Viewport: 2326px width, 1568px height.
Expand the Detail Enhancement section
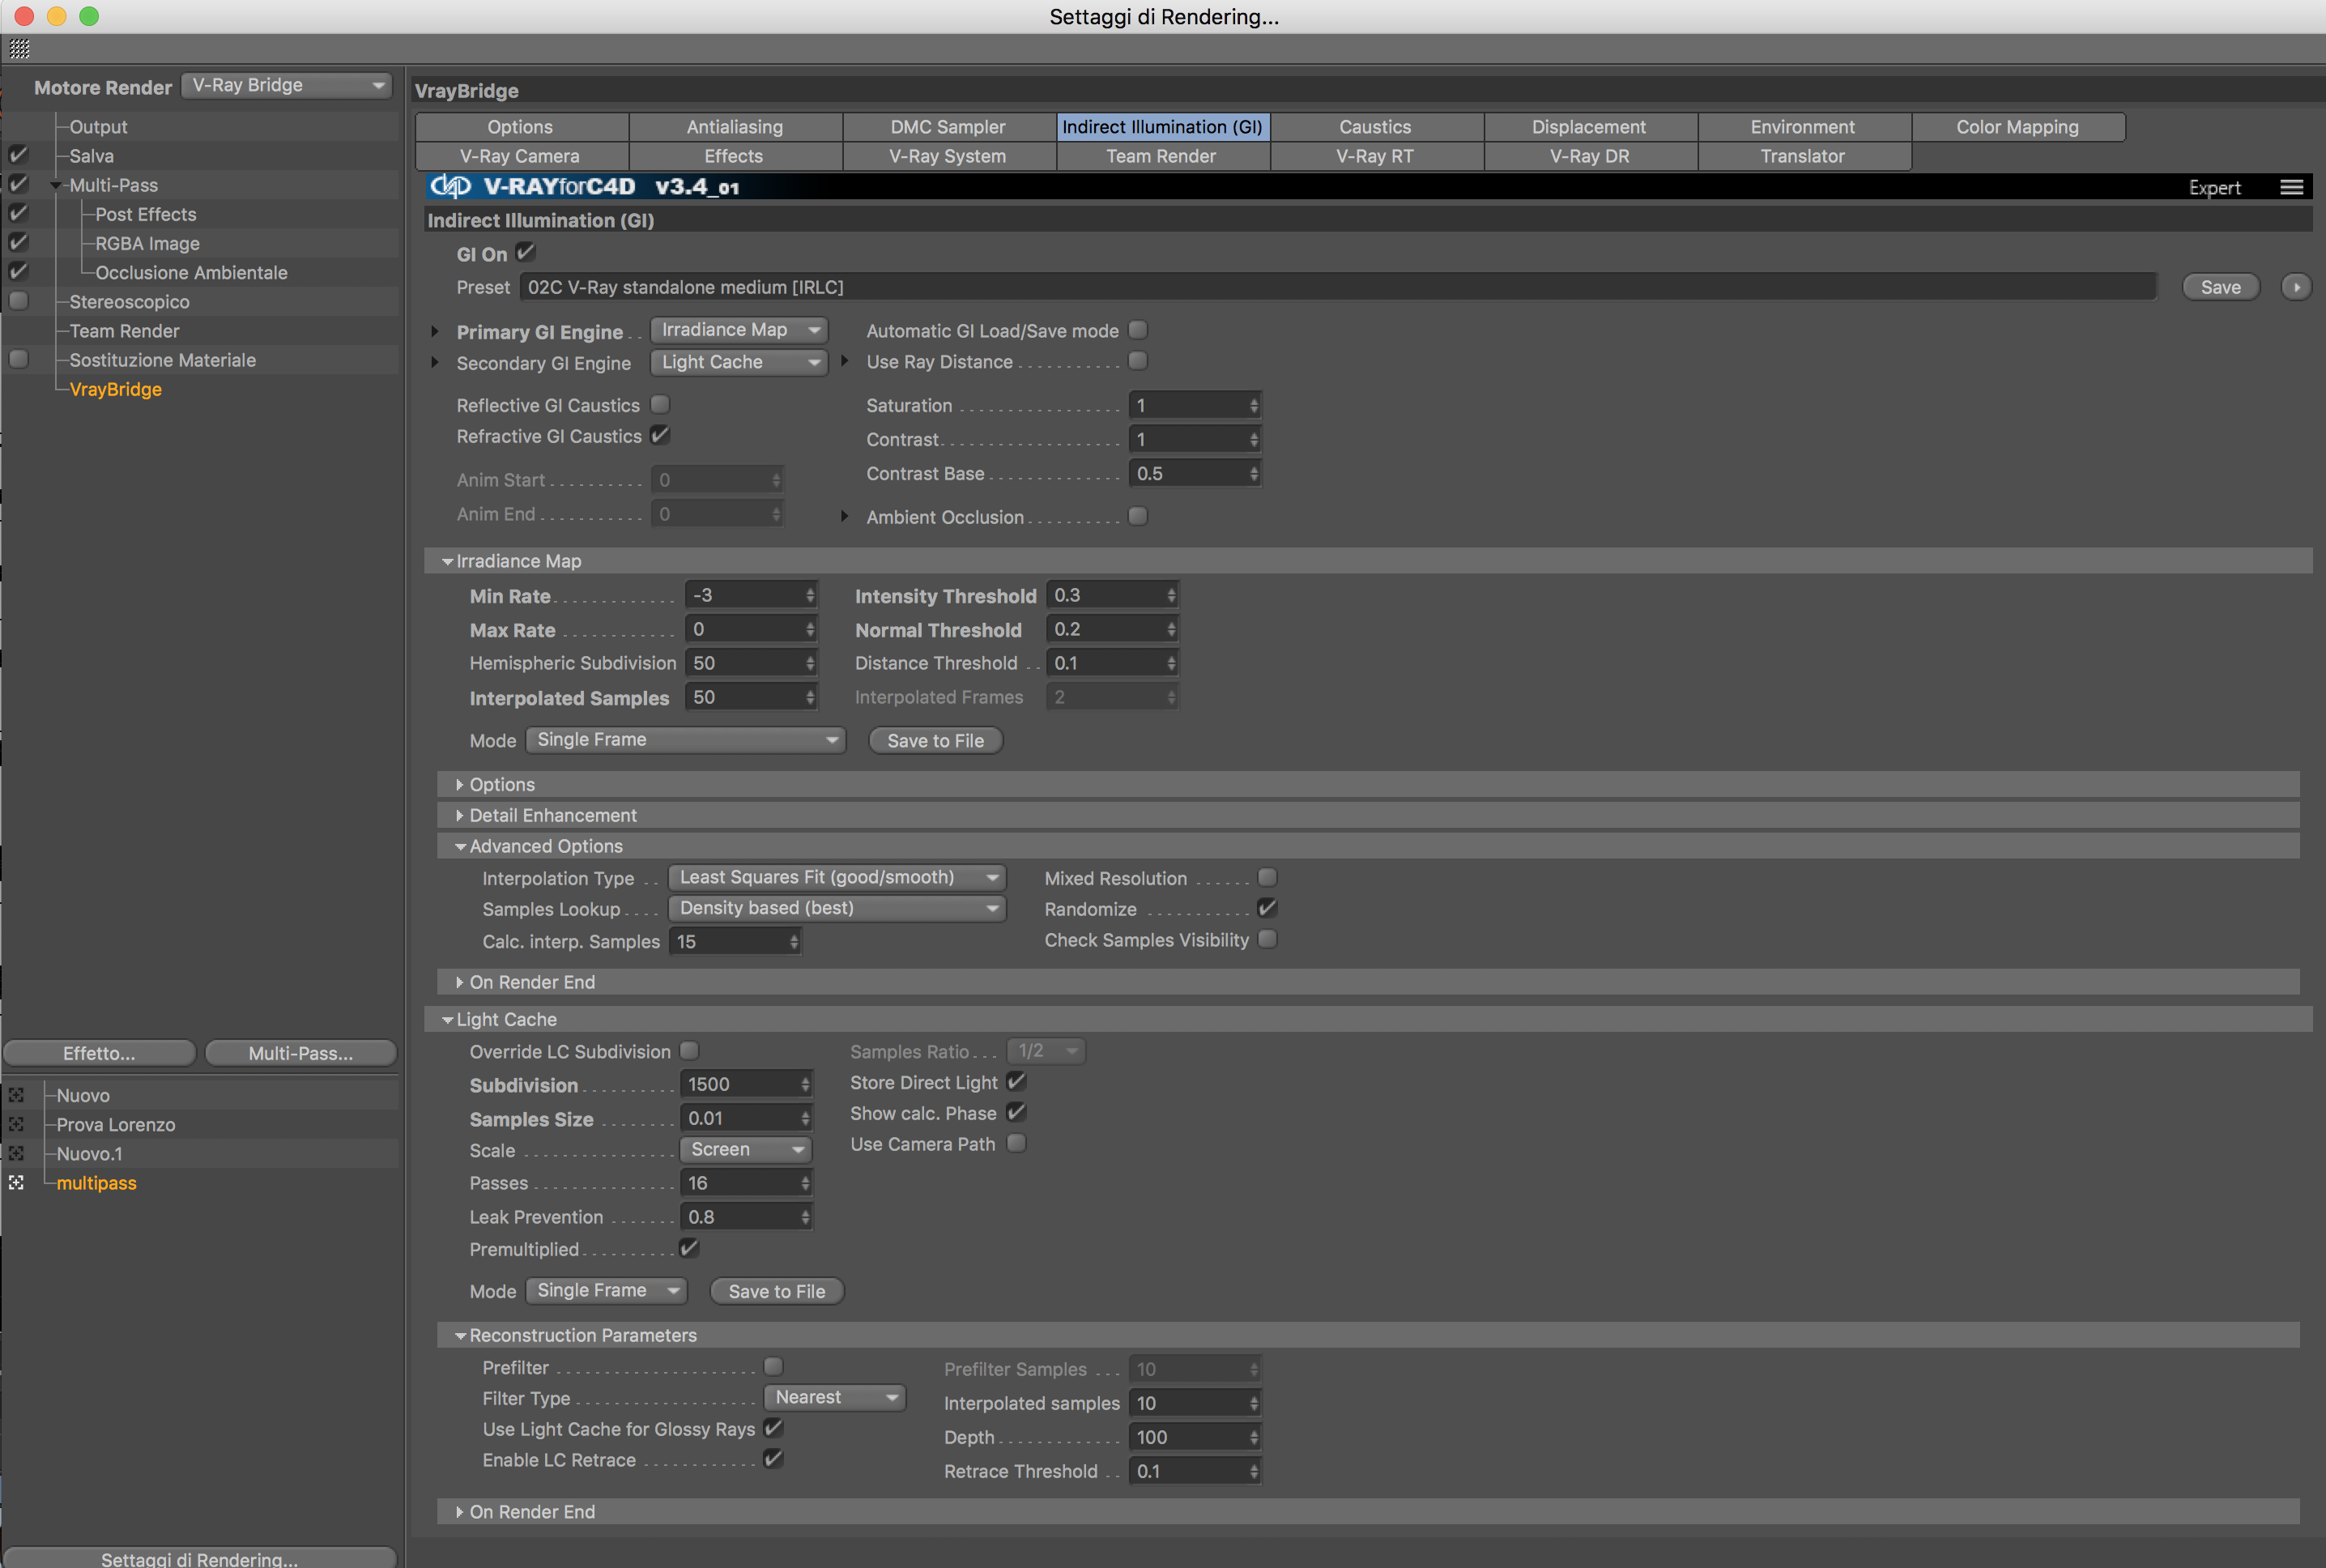click(552, 815)
